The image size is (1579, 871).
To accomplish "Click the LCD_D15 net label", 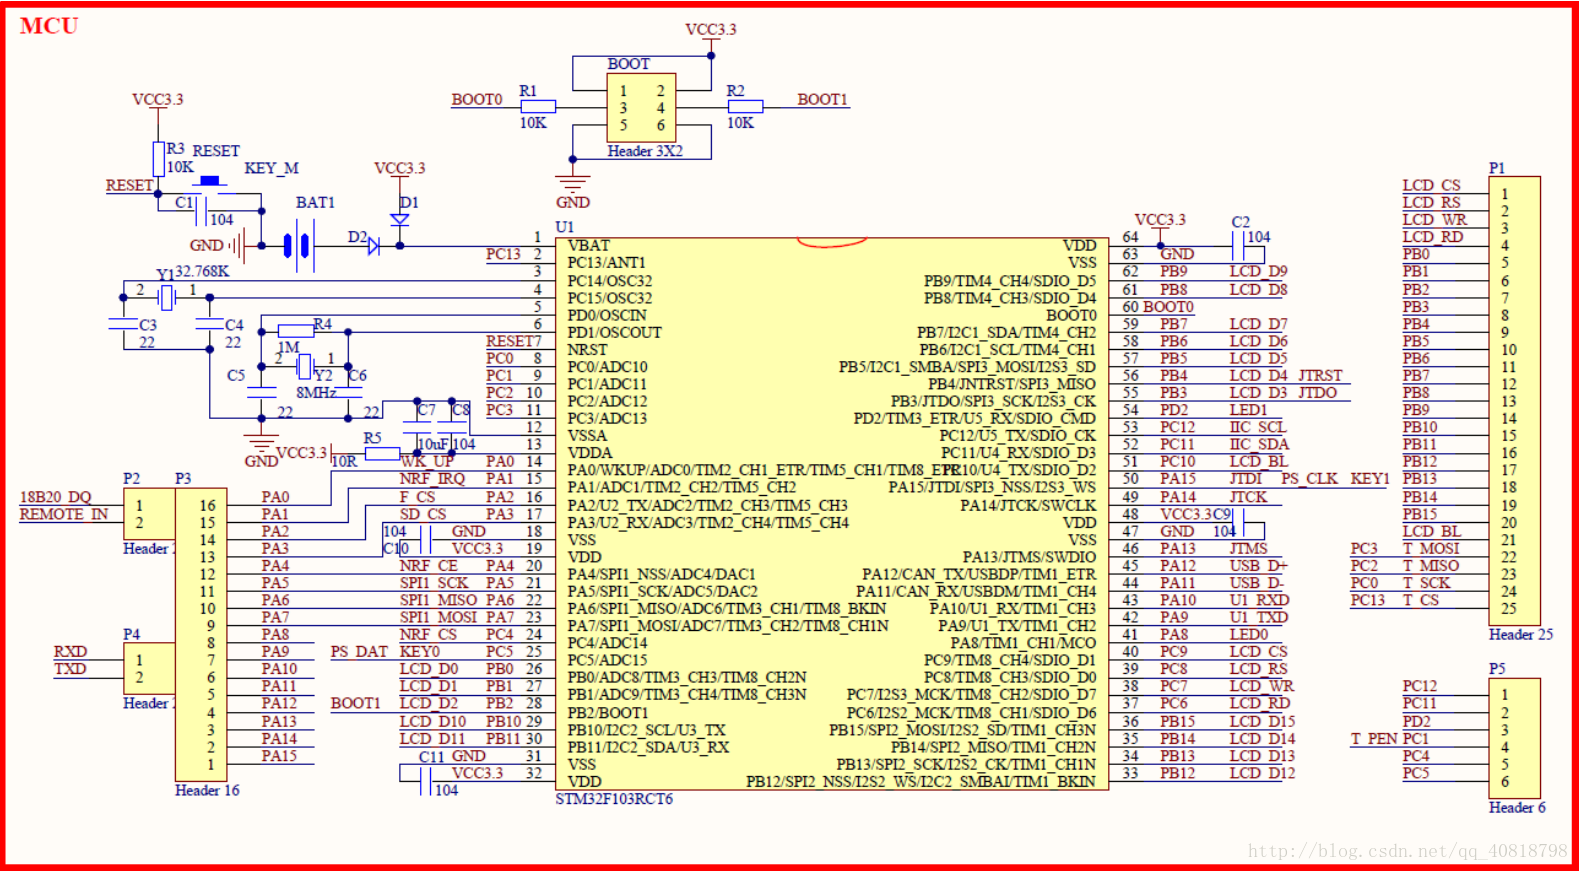I will (1262, 721).
